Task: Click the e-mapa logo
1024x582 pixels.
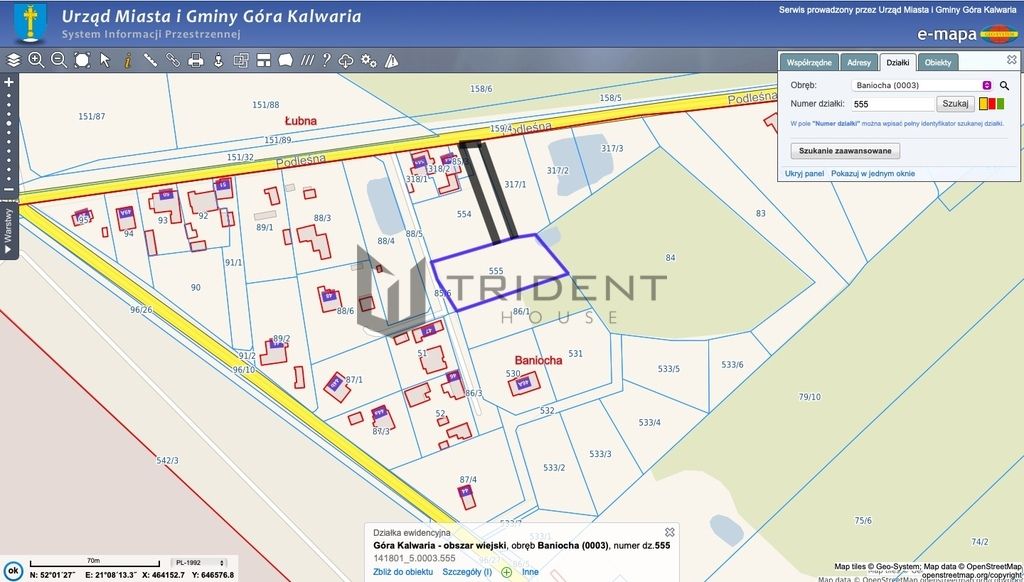Action: point(967,34)
